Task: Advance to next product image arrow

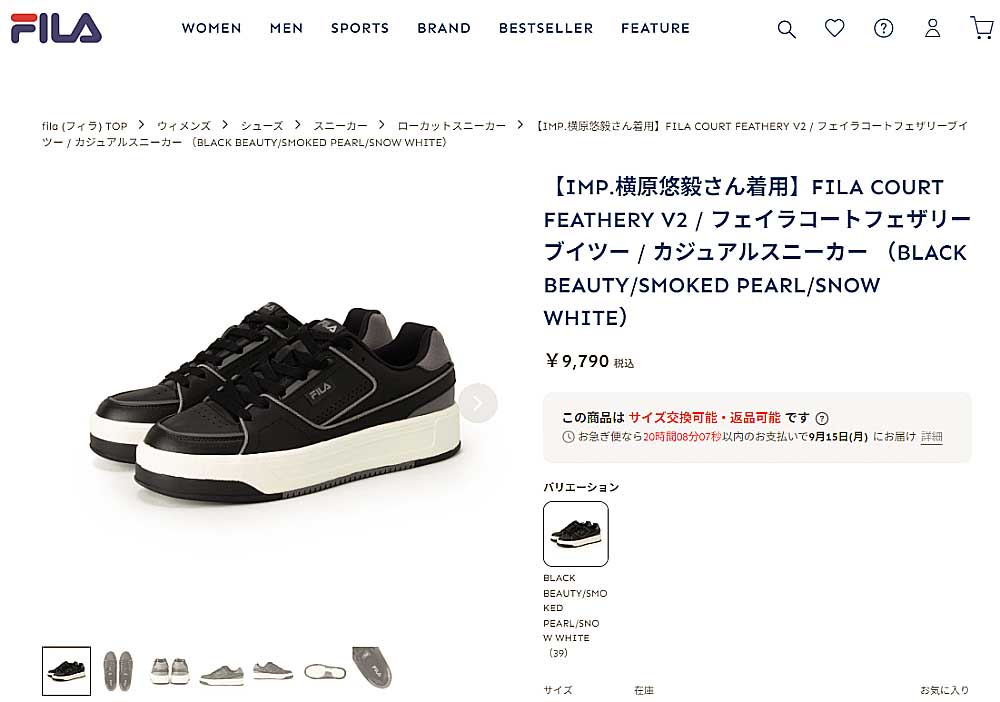Action: point(478,403)
